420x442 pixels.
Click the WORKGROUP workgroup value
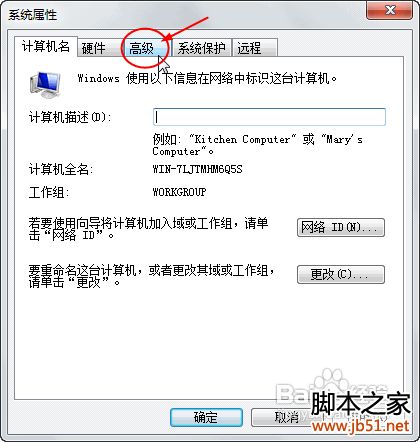click(179, 192)
